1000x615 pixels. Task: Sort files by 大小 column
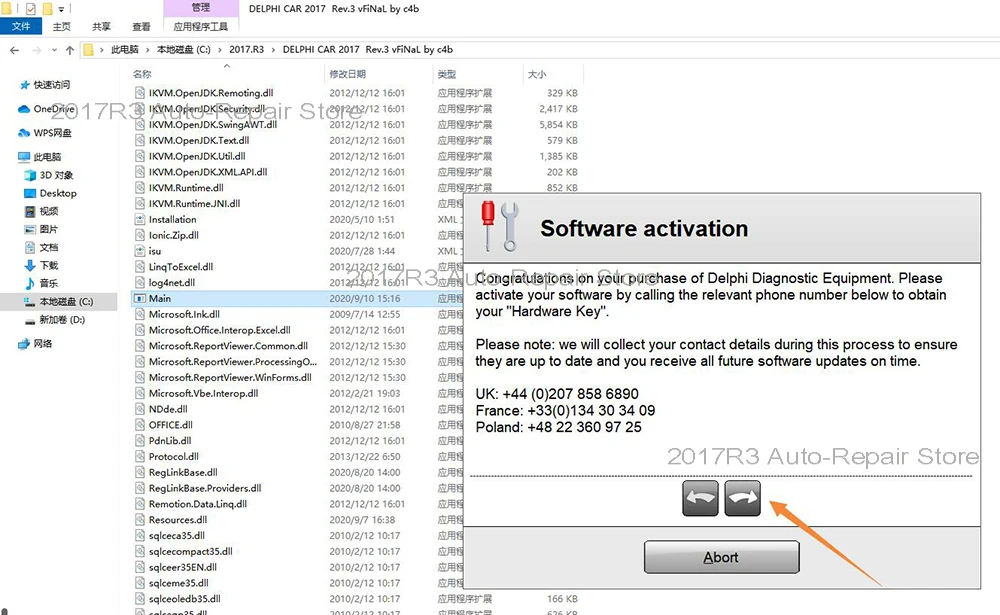pos(537,74)
